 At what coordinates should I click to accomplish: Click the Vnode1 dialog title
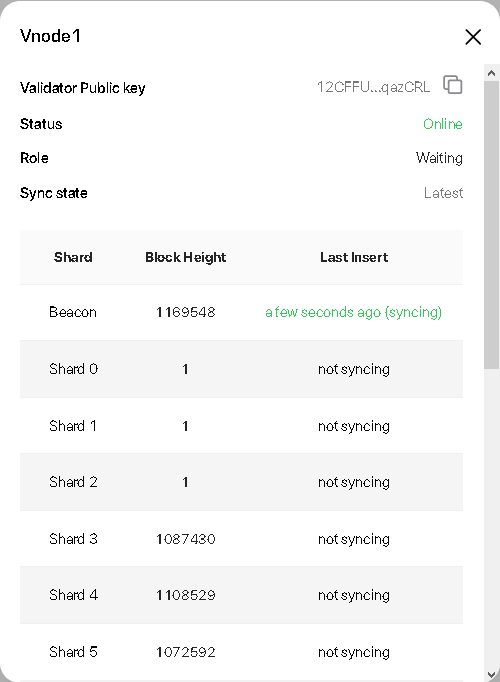(x=50, y=36)
